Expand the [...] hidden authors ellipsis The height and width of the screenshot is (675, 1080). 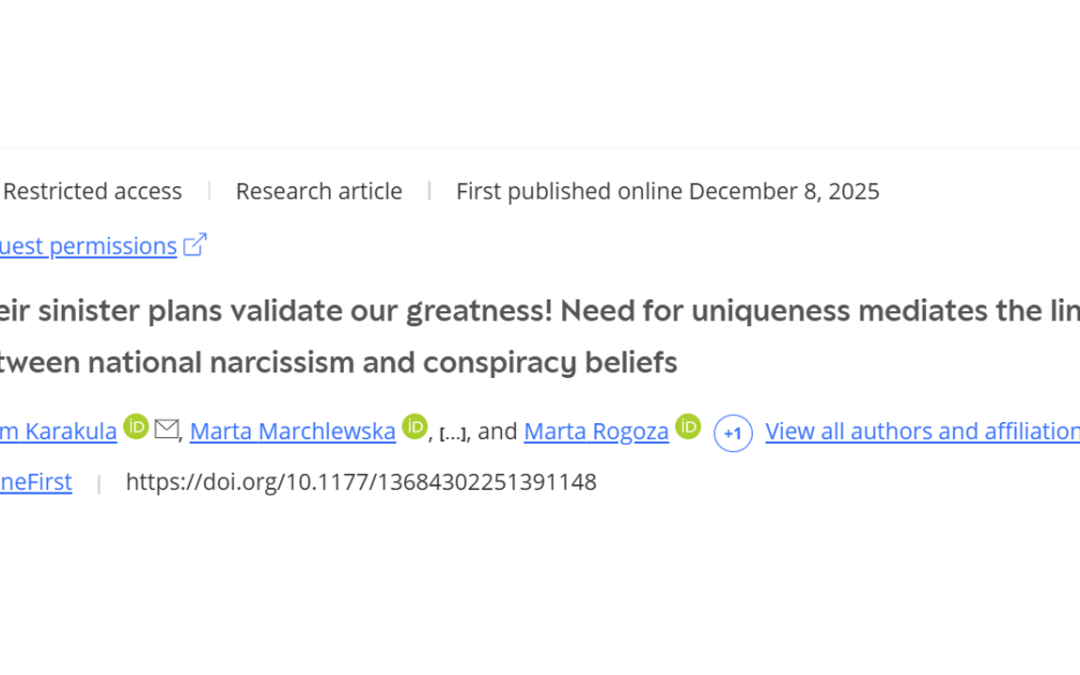tap(453, 433)
